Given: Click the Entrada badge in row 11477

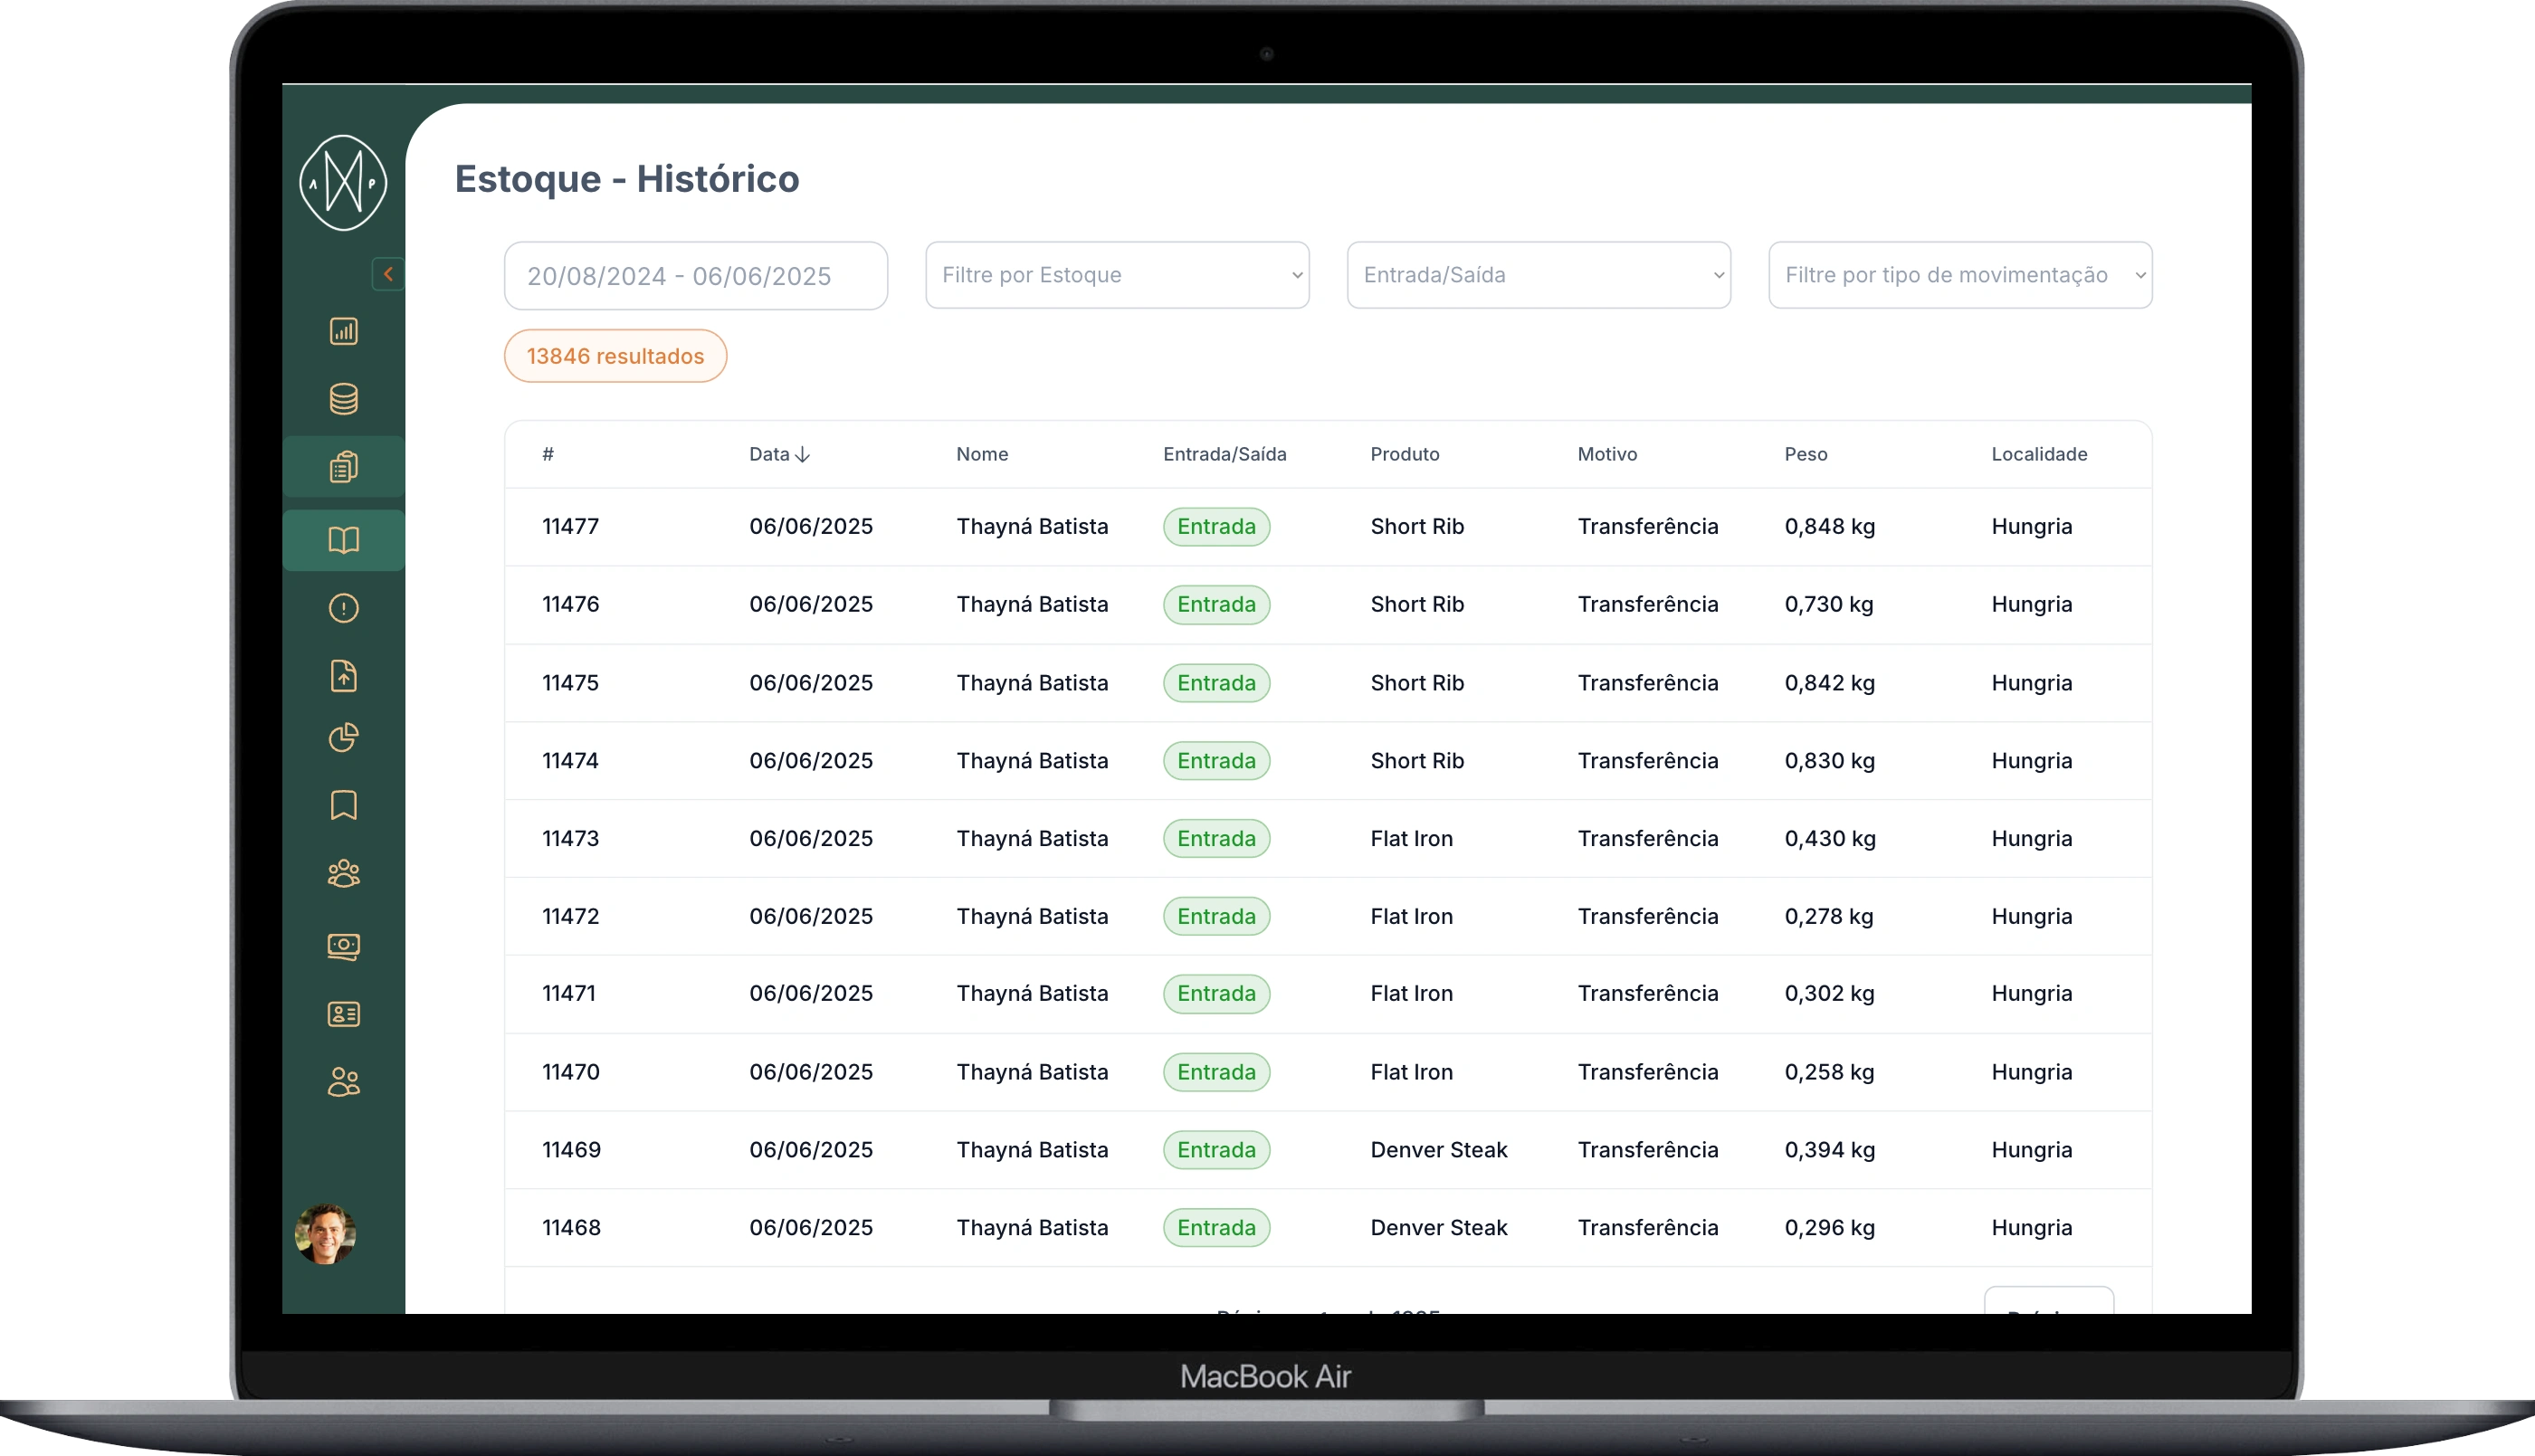Looking at the screenshot, I should 1216,527.
